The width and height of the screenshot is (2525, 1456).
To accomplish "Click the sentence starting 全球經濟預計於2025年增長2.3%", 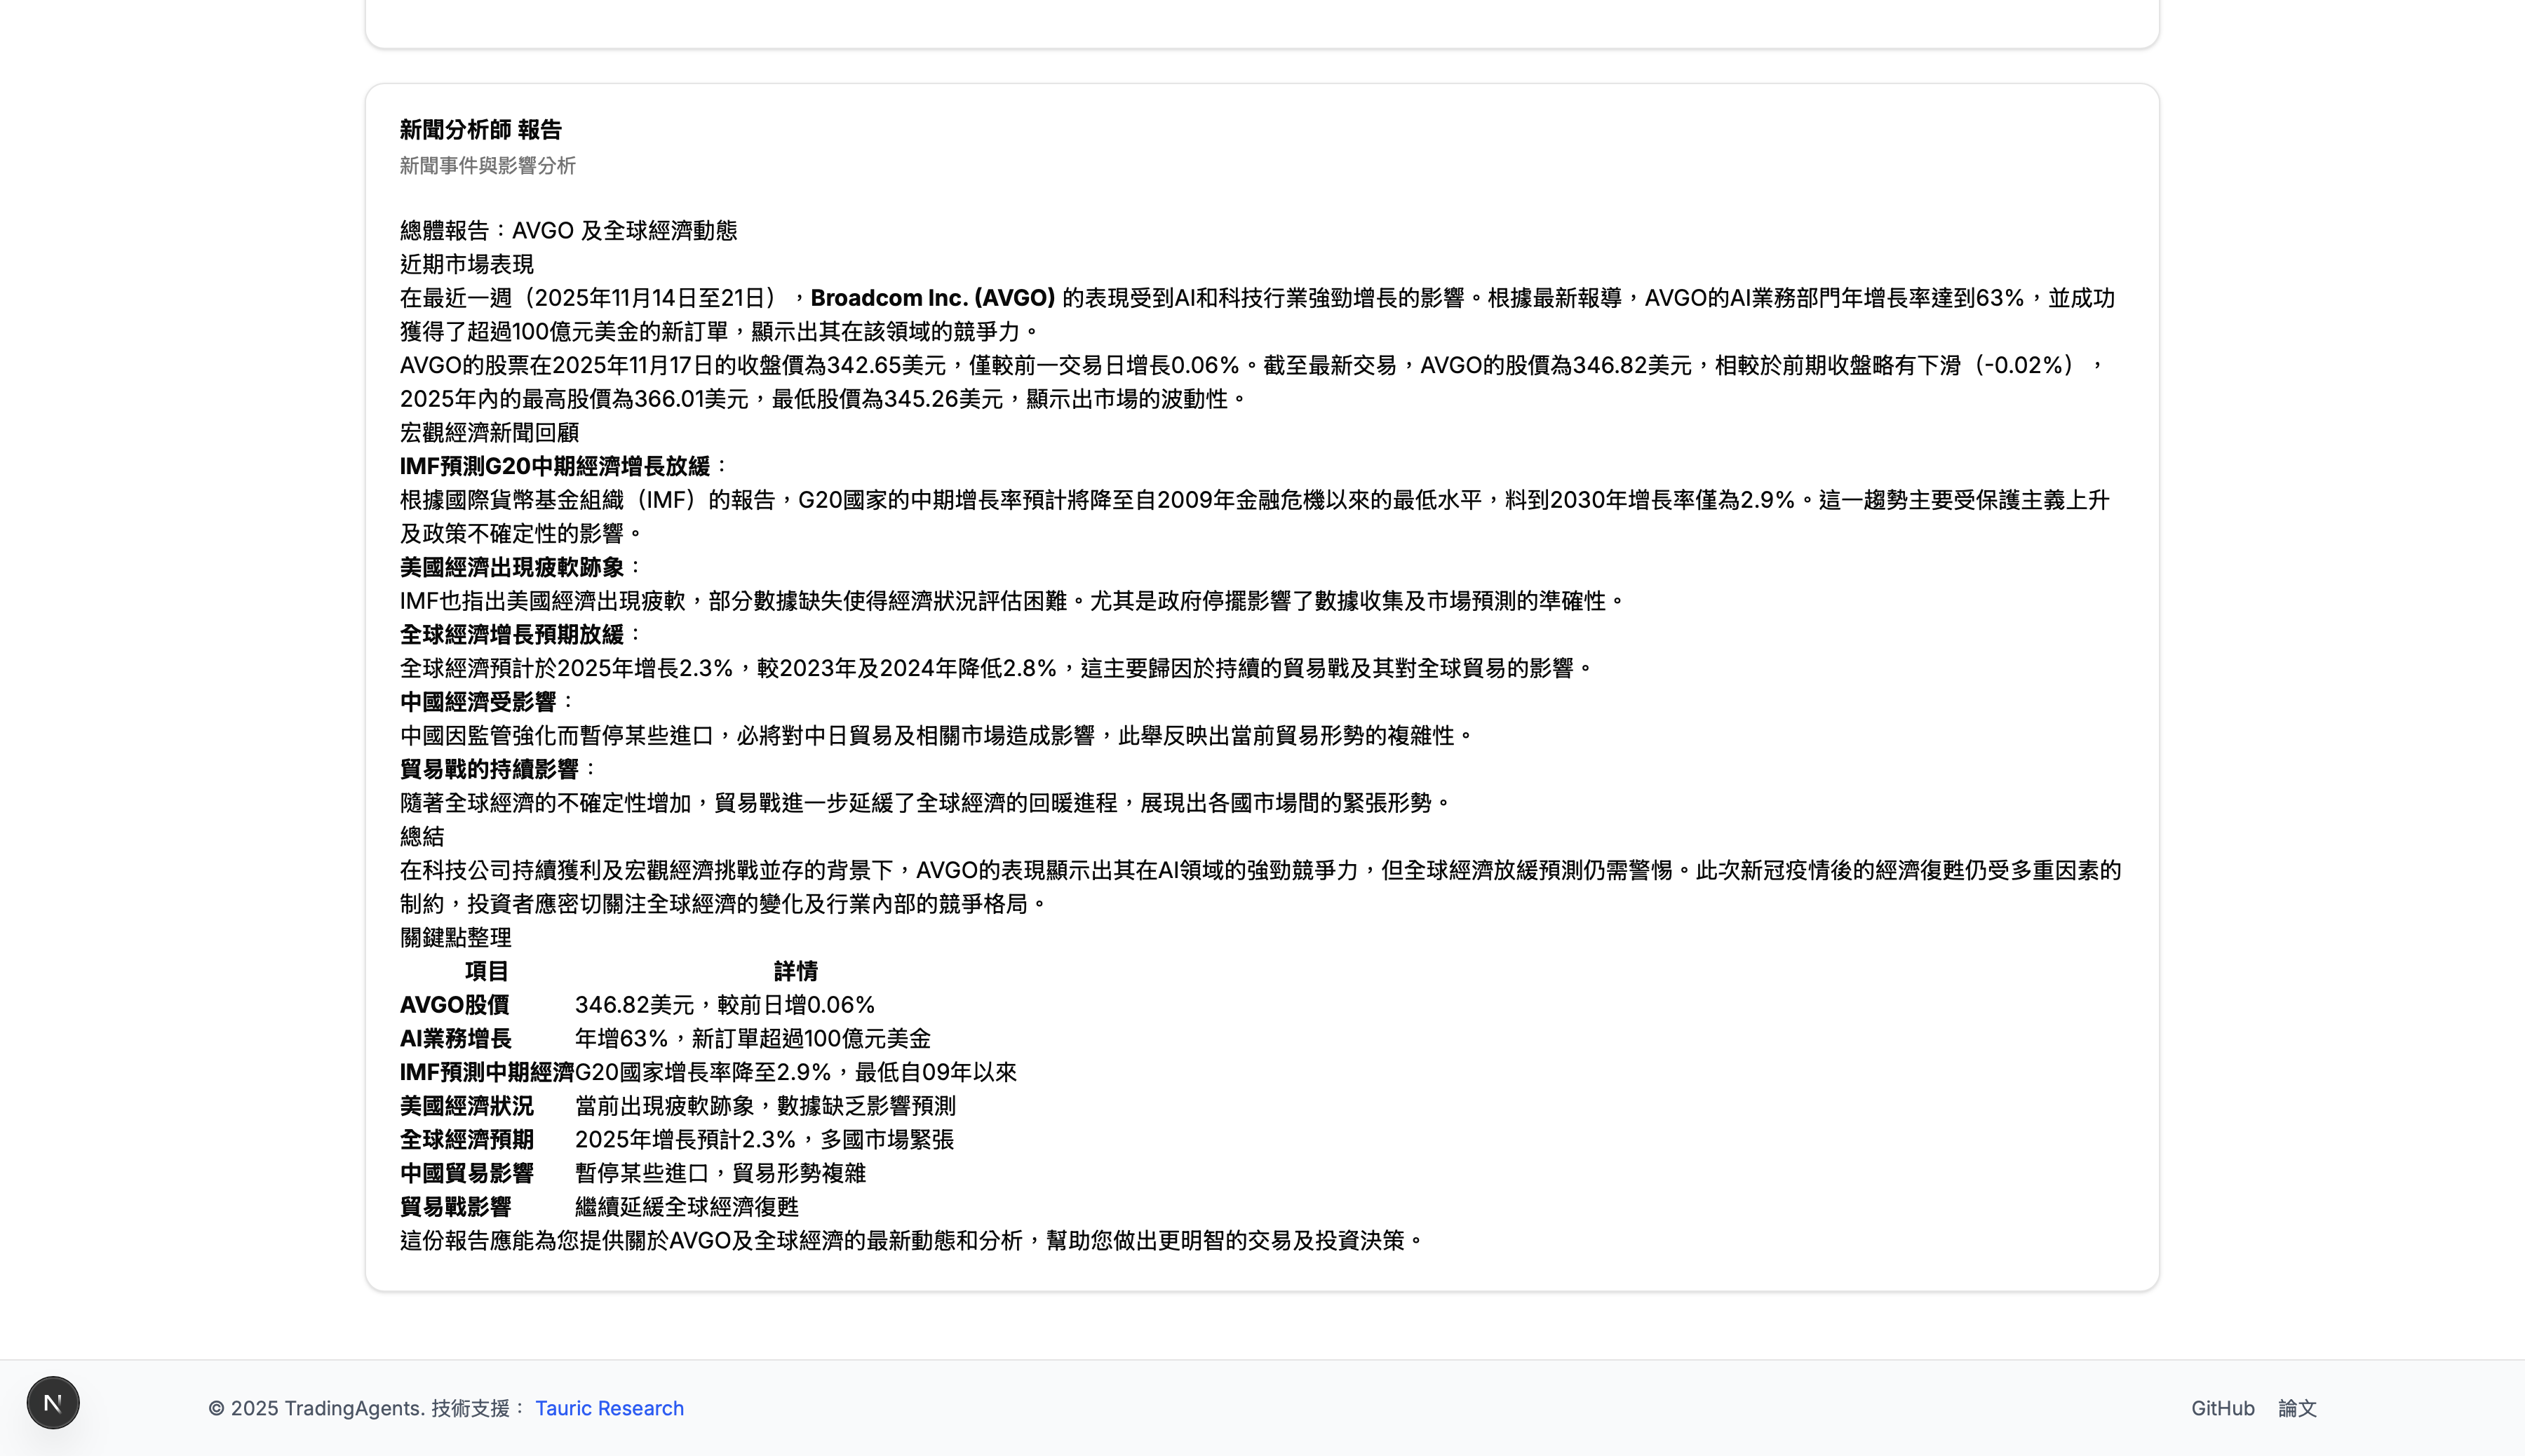I will point(996,668).
